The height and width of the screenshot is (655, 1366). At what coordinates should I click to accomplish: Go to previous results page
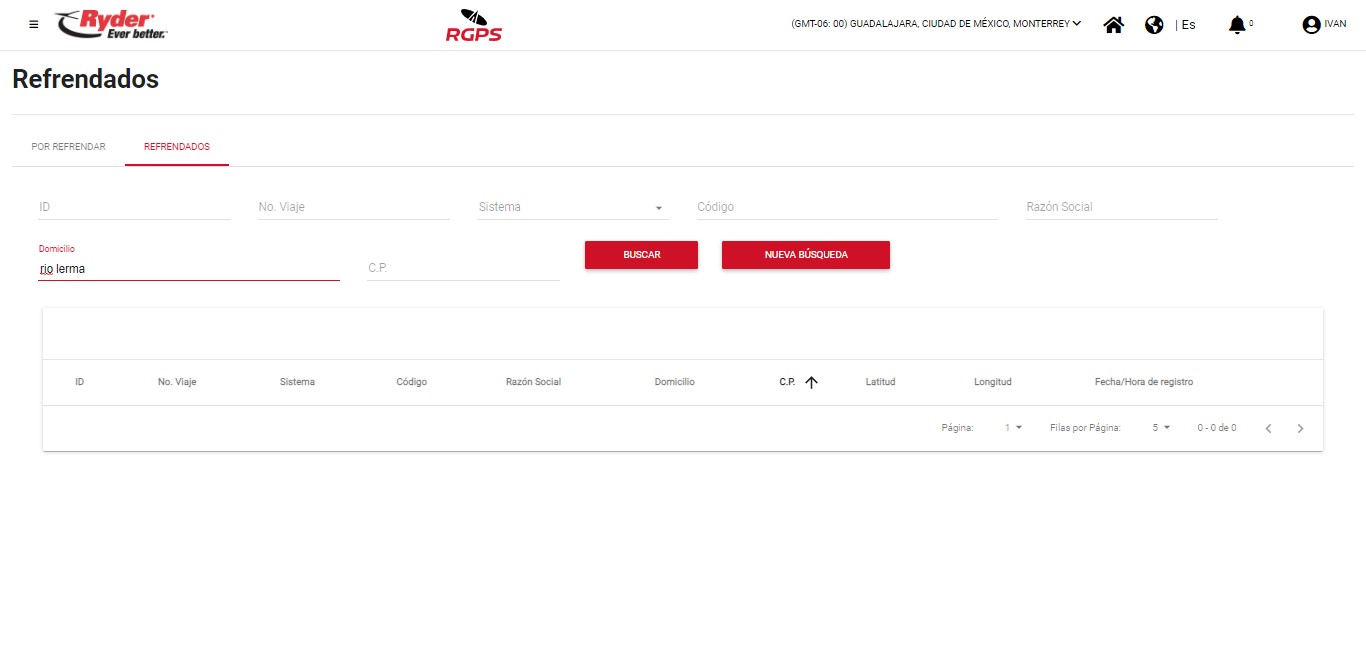click(1268, 428)
